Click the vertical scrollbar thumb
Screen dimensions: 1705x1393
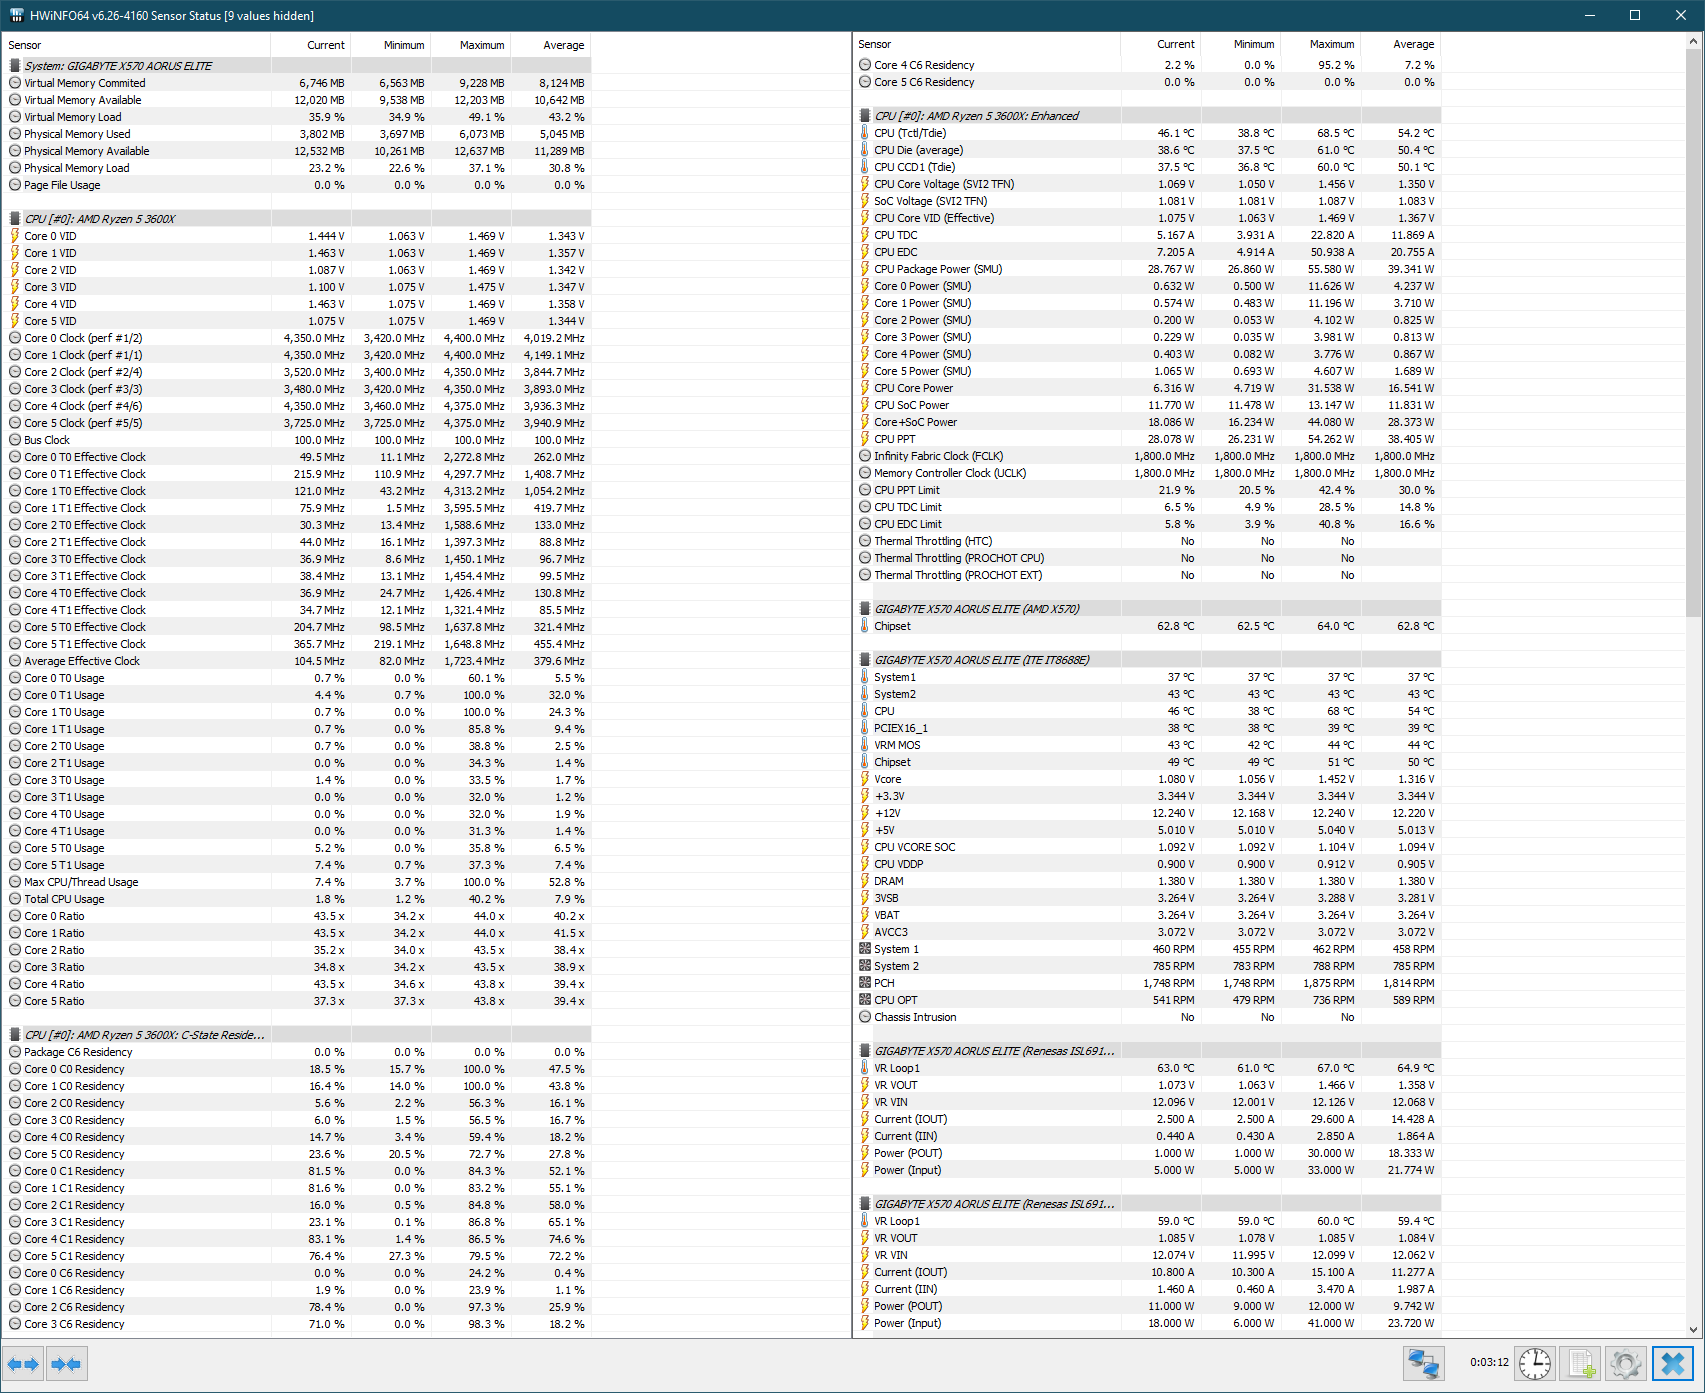click(x=1694, y=334)
